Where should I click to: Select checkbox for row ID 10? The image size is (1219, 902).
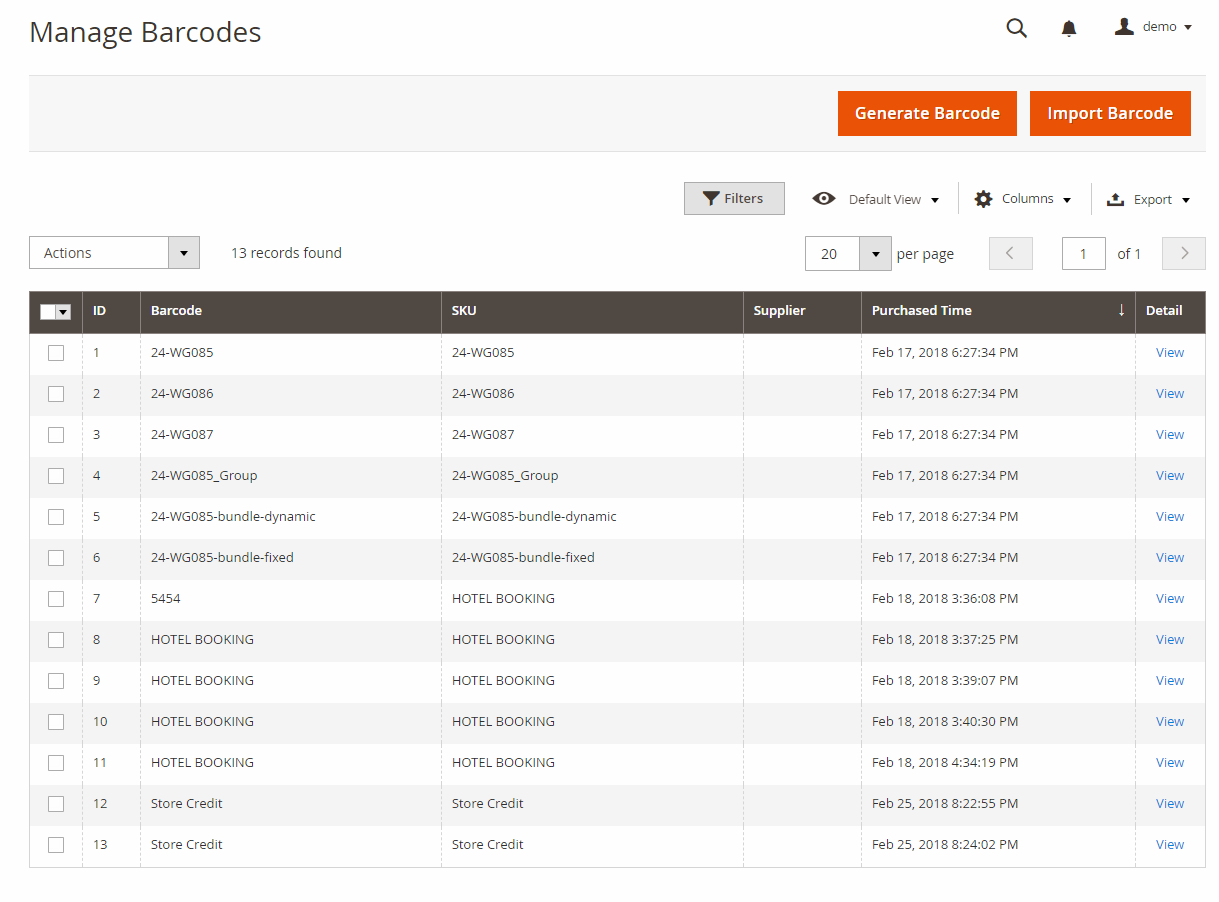pyautogui.click(x=56, y=721)
